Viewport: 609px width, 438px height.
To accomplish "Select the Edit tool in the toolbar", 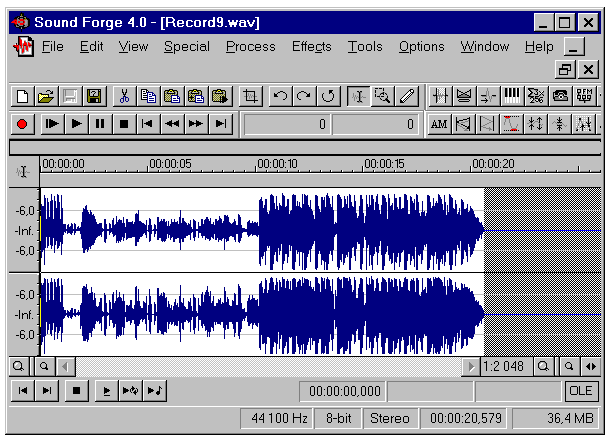I will pyautogui.click(x=358, y=96).
